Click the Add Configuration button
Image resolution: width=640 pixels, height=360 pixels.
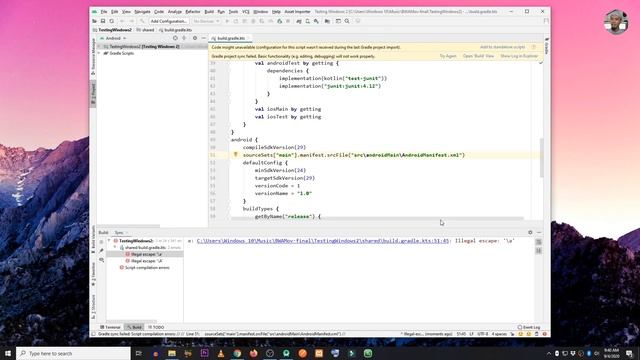(x=168, y=21)
